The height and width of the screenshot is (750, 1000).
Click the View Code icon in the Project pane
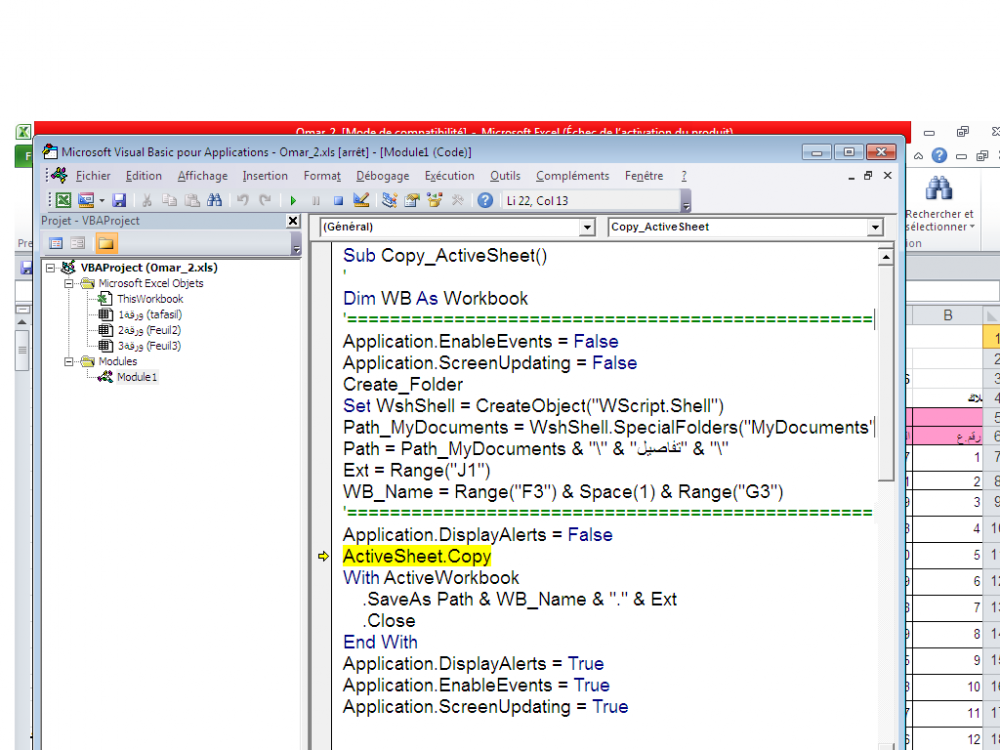tap(56, 243)
